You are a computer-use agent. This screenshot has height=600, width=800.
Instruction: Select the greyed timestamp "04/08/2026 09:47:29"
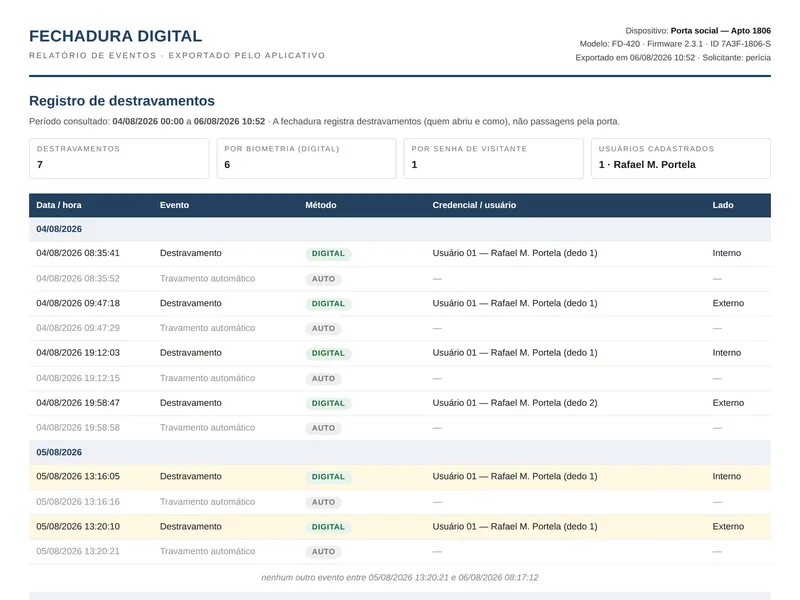coord(78,328)
